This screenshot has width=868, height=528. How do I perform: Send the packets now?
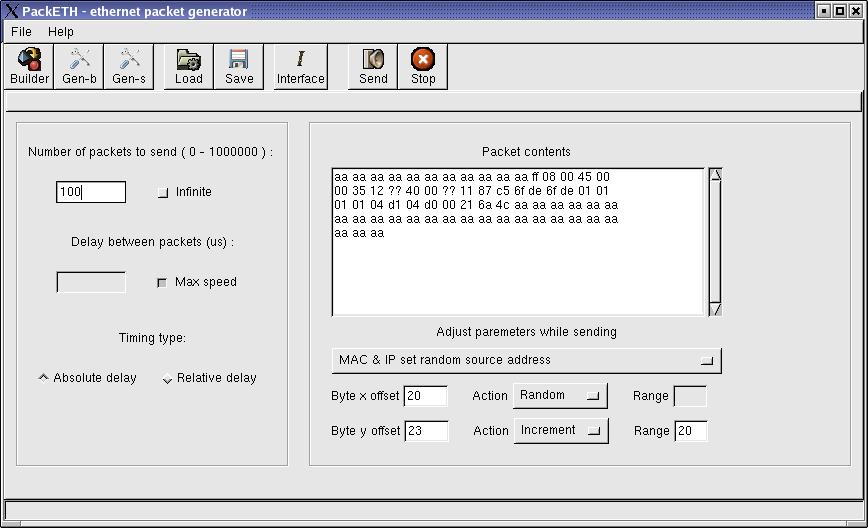[373, 66]
